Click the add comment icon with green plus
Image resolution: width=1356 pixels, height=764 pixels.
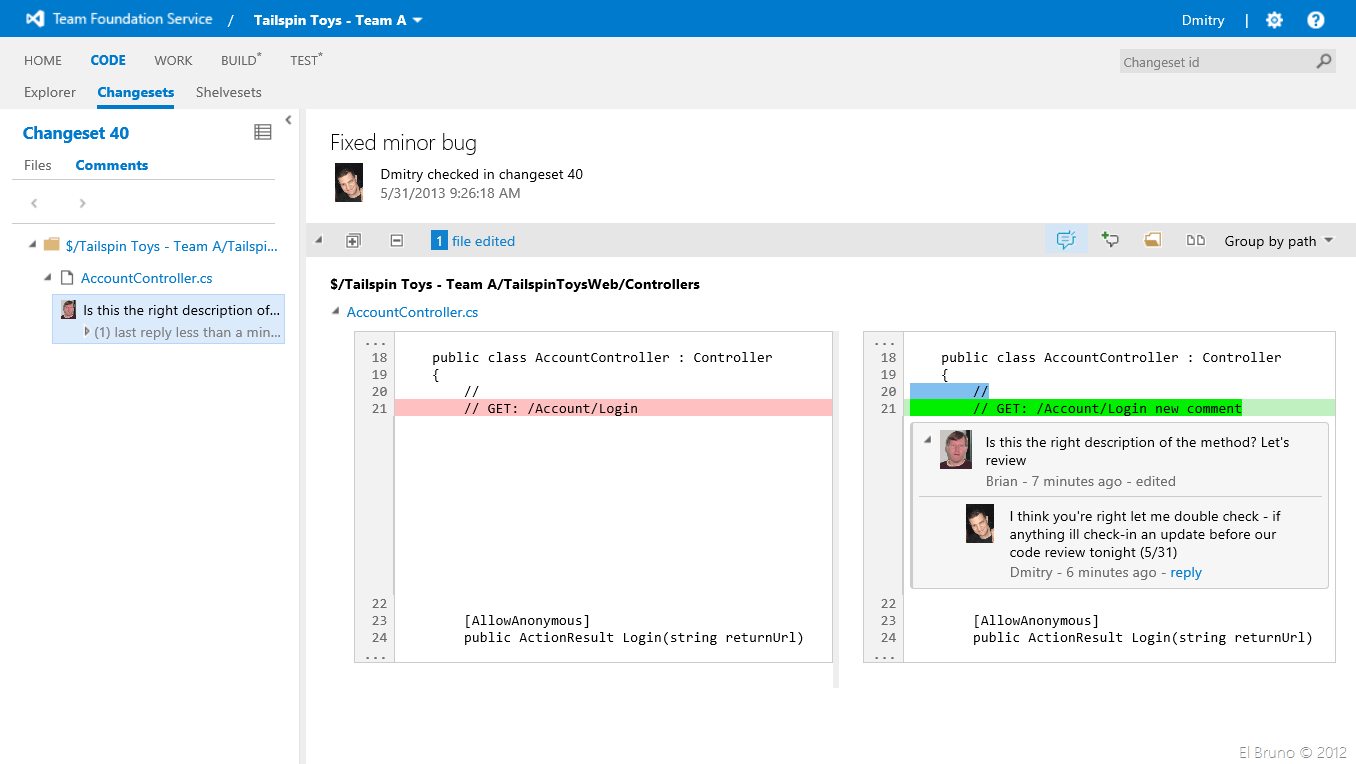click(1109, 240)
